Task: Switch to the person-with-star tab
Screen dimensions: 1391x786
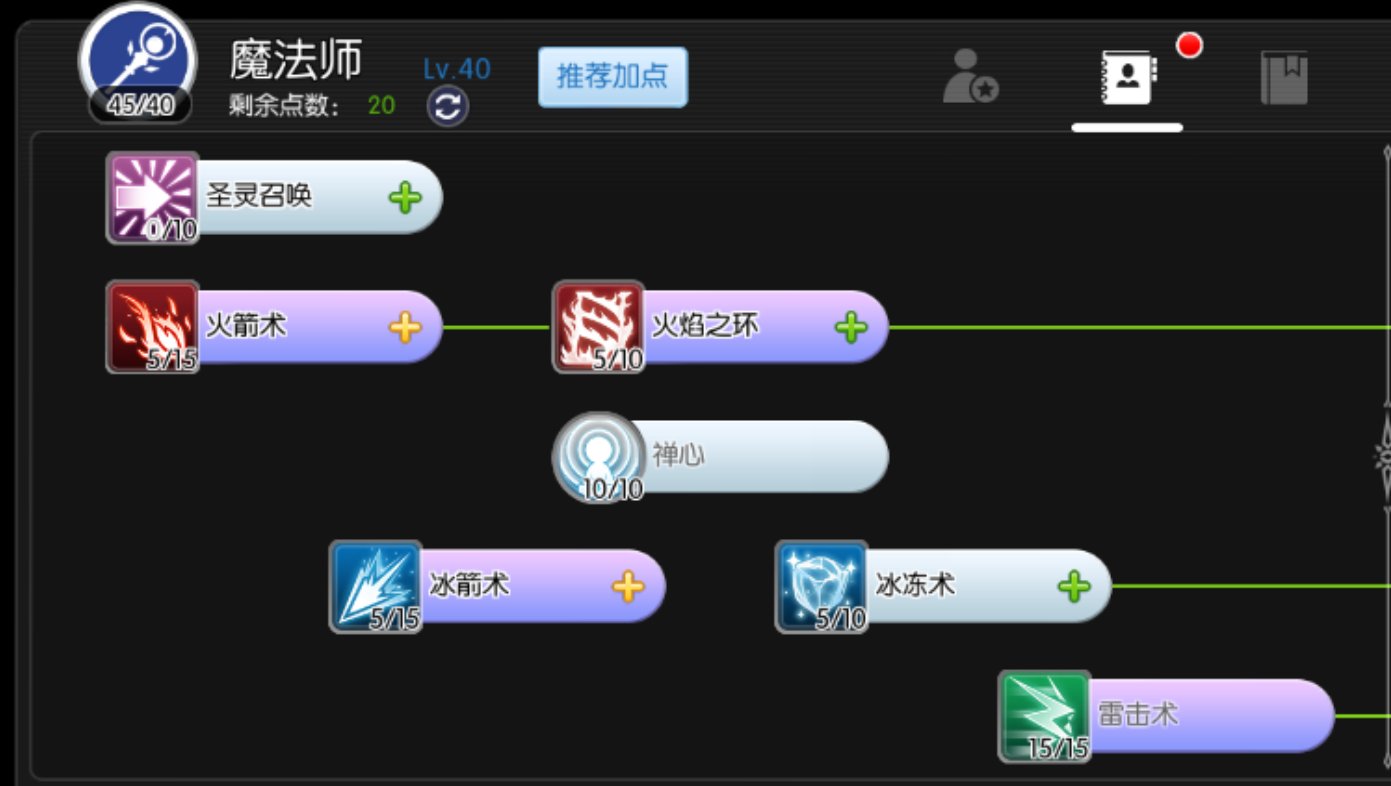Action: coord(971,76)
